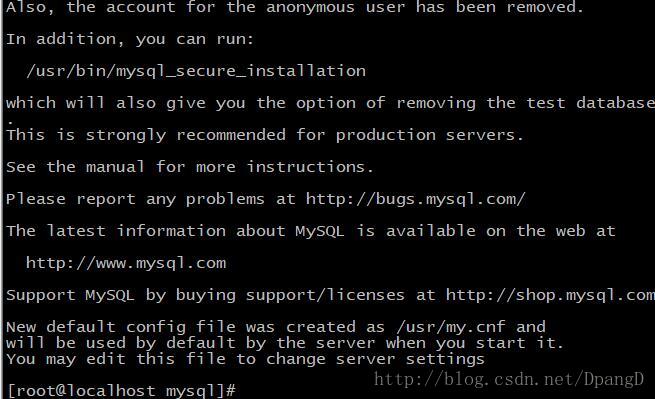Click the word 'MySQL' in latest information line
The width and height of the screenshot is (655, 399).
[320, 231]
